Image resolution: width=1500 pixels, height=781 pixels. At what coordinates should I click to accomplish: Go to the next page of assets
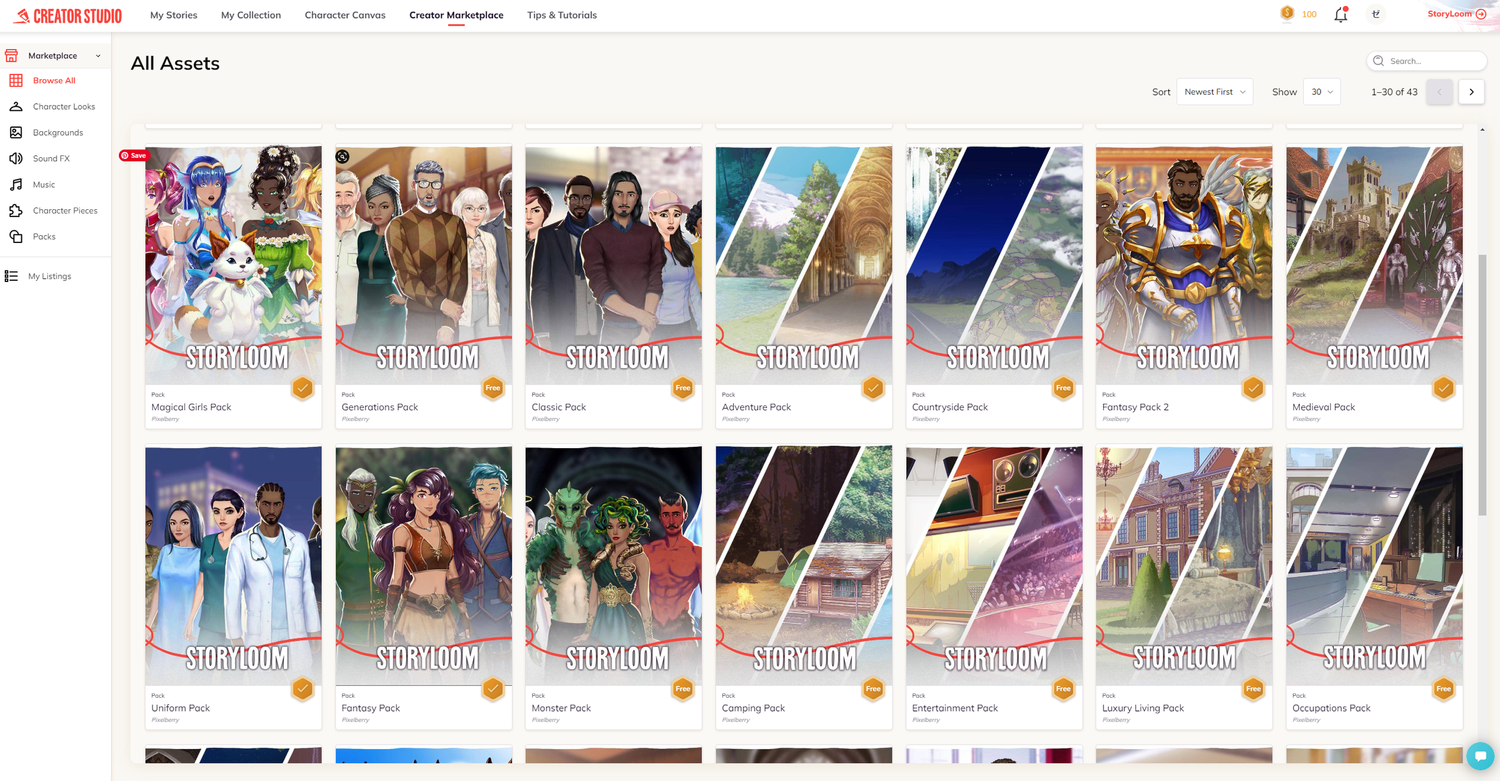click(x=1471, y=92)
